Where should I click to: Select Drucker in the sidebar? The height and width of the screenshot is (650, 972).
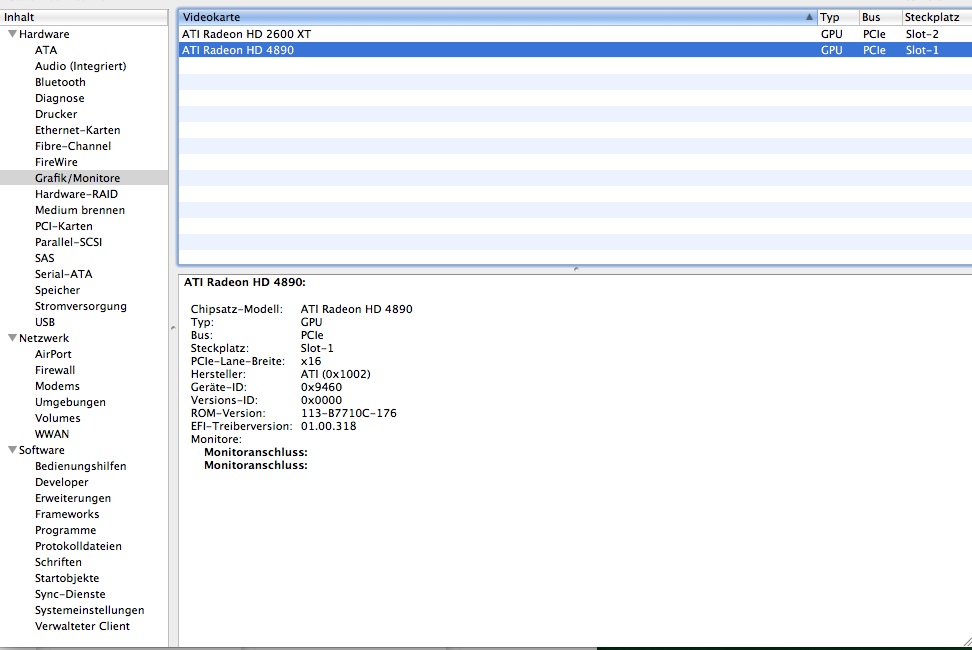[56, 114]
